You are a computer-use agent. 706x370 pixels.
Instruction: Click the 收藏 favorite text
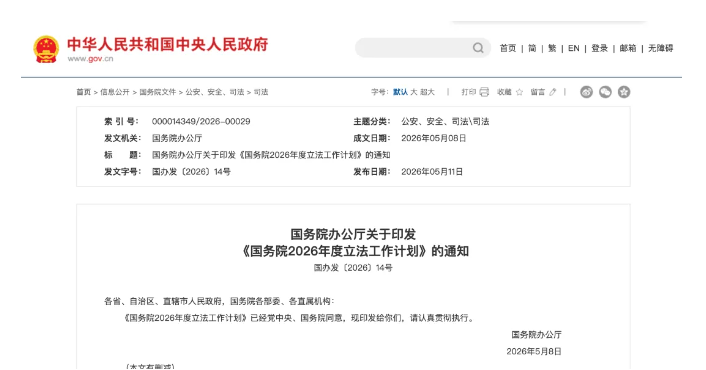504,92
